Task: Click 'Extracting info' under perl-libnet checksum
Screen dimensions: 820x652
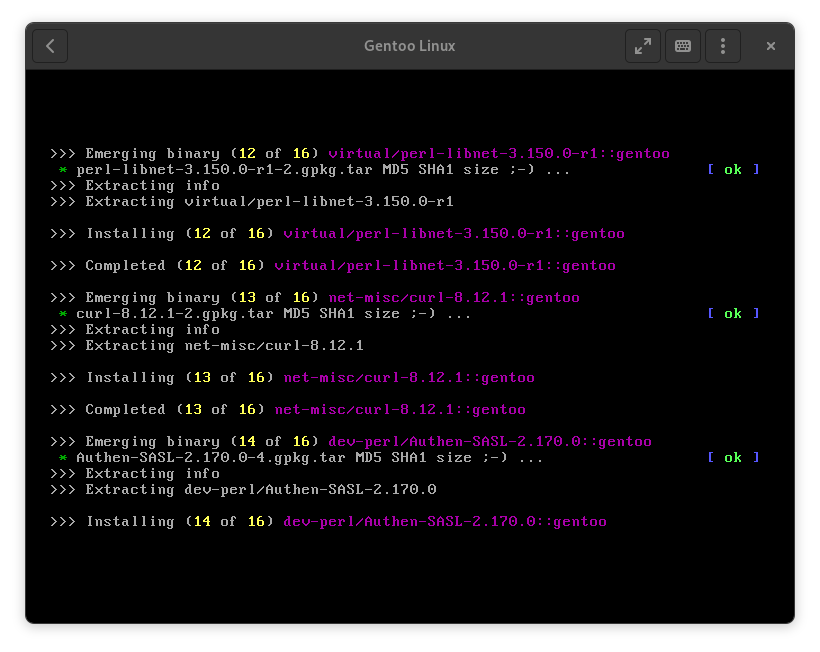Action: (135, 186)
